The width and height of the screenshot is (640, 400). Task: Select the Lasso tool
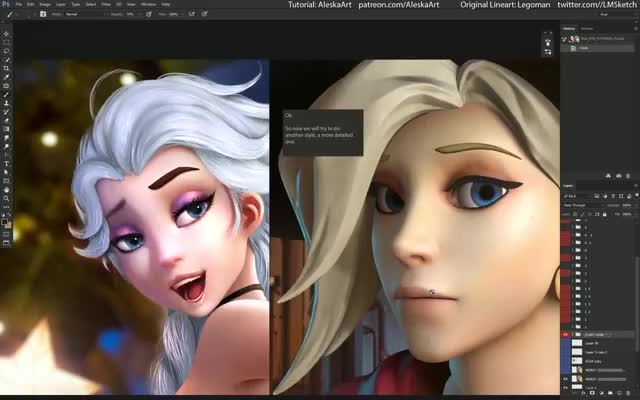pos(6,51)
